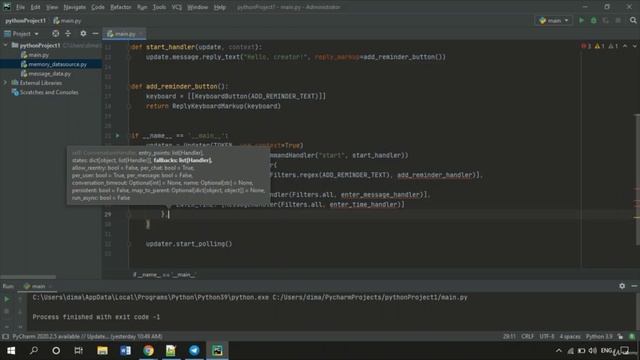640x360 pixels.
Task: Open Telegram from the taskbar
Action: (194, 351)
